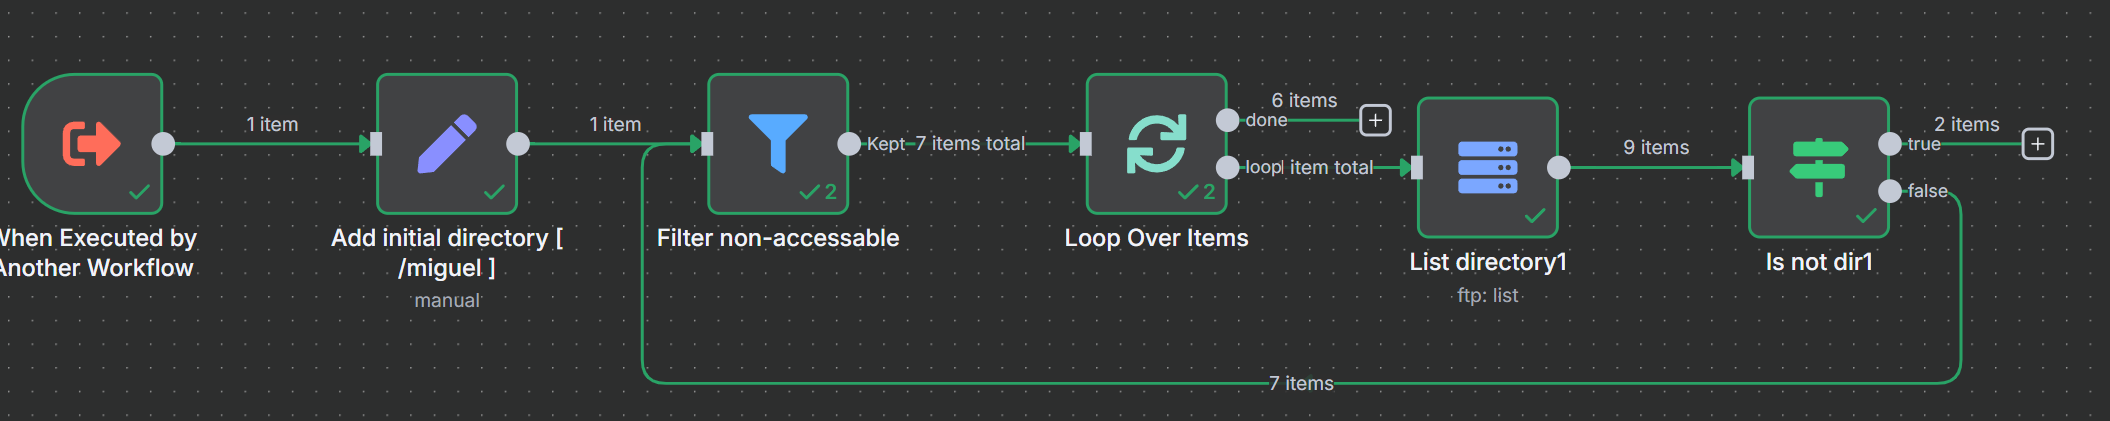Click plus button on true output
The height and width of the screenshot is (421, 2110).
click(2037, 144)
